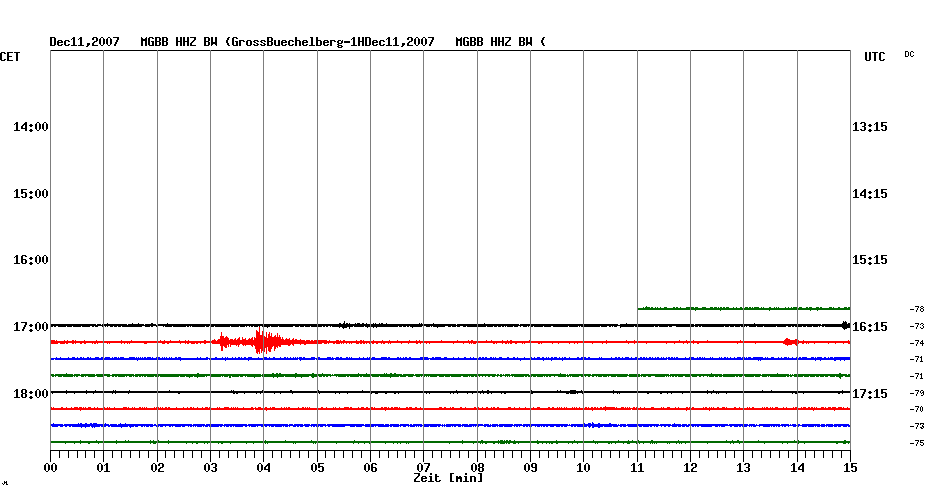Click minute label 06 on time axis
This screenshot has height=494, width=930.
[370, 468]
